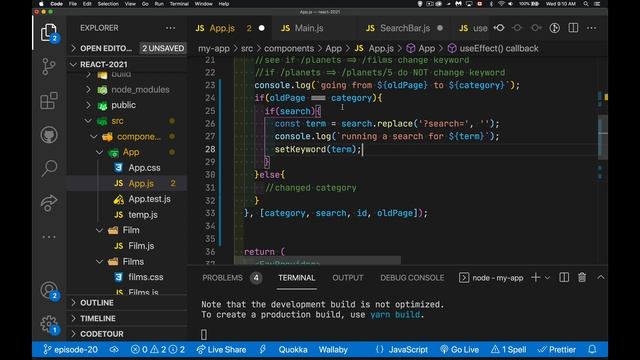Open the GitHub view in activity bar
This screenshot has width=640, height=360.
(x=49, y=135)
